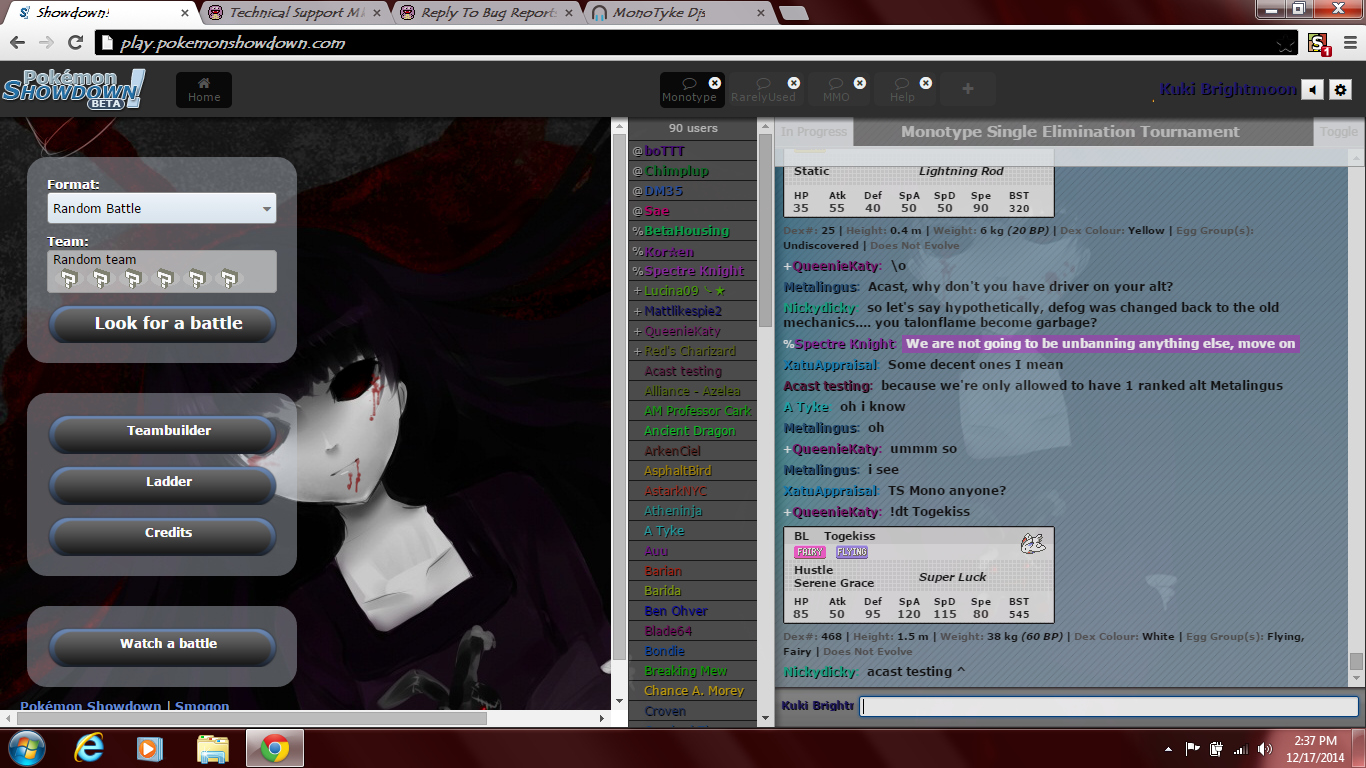Switch to the Monotype room tab
This screenshot has height=768, width=1366.
pyautogui.click(x=691, y=90)
